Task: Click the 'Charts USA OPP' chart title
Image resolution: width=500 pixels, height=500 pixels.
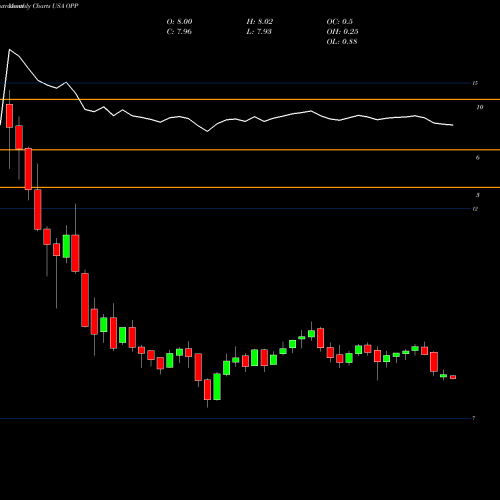Action: click(x=56, y=6)
